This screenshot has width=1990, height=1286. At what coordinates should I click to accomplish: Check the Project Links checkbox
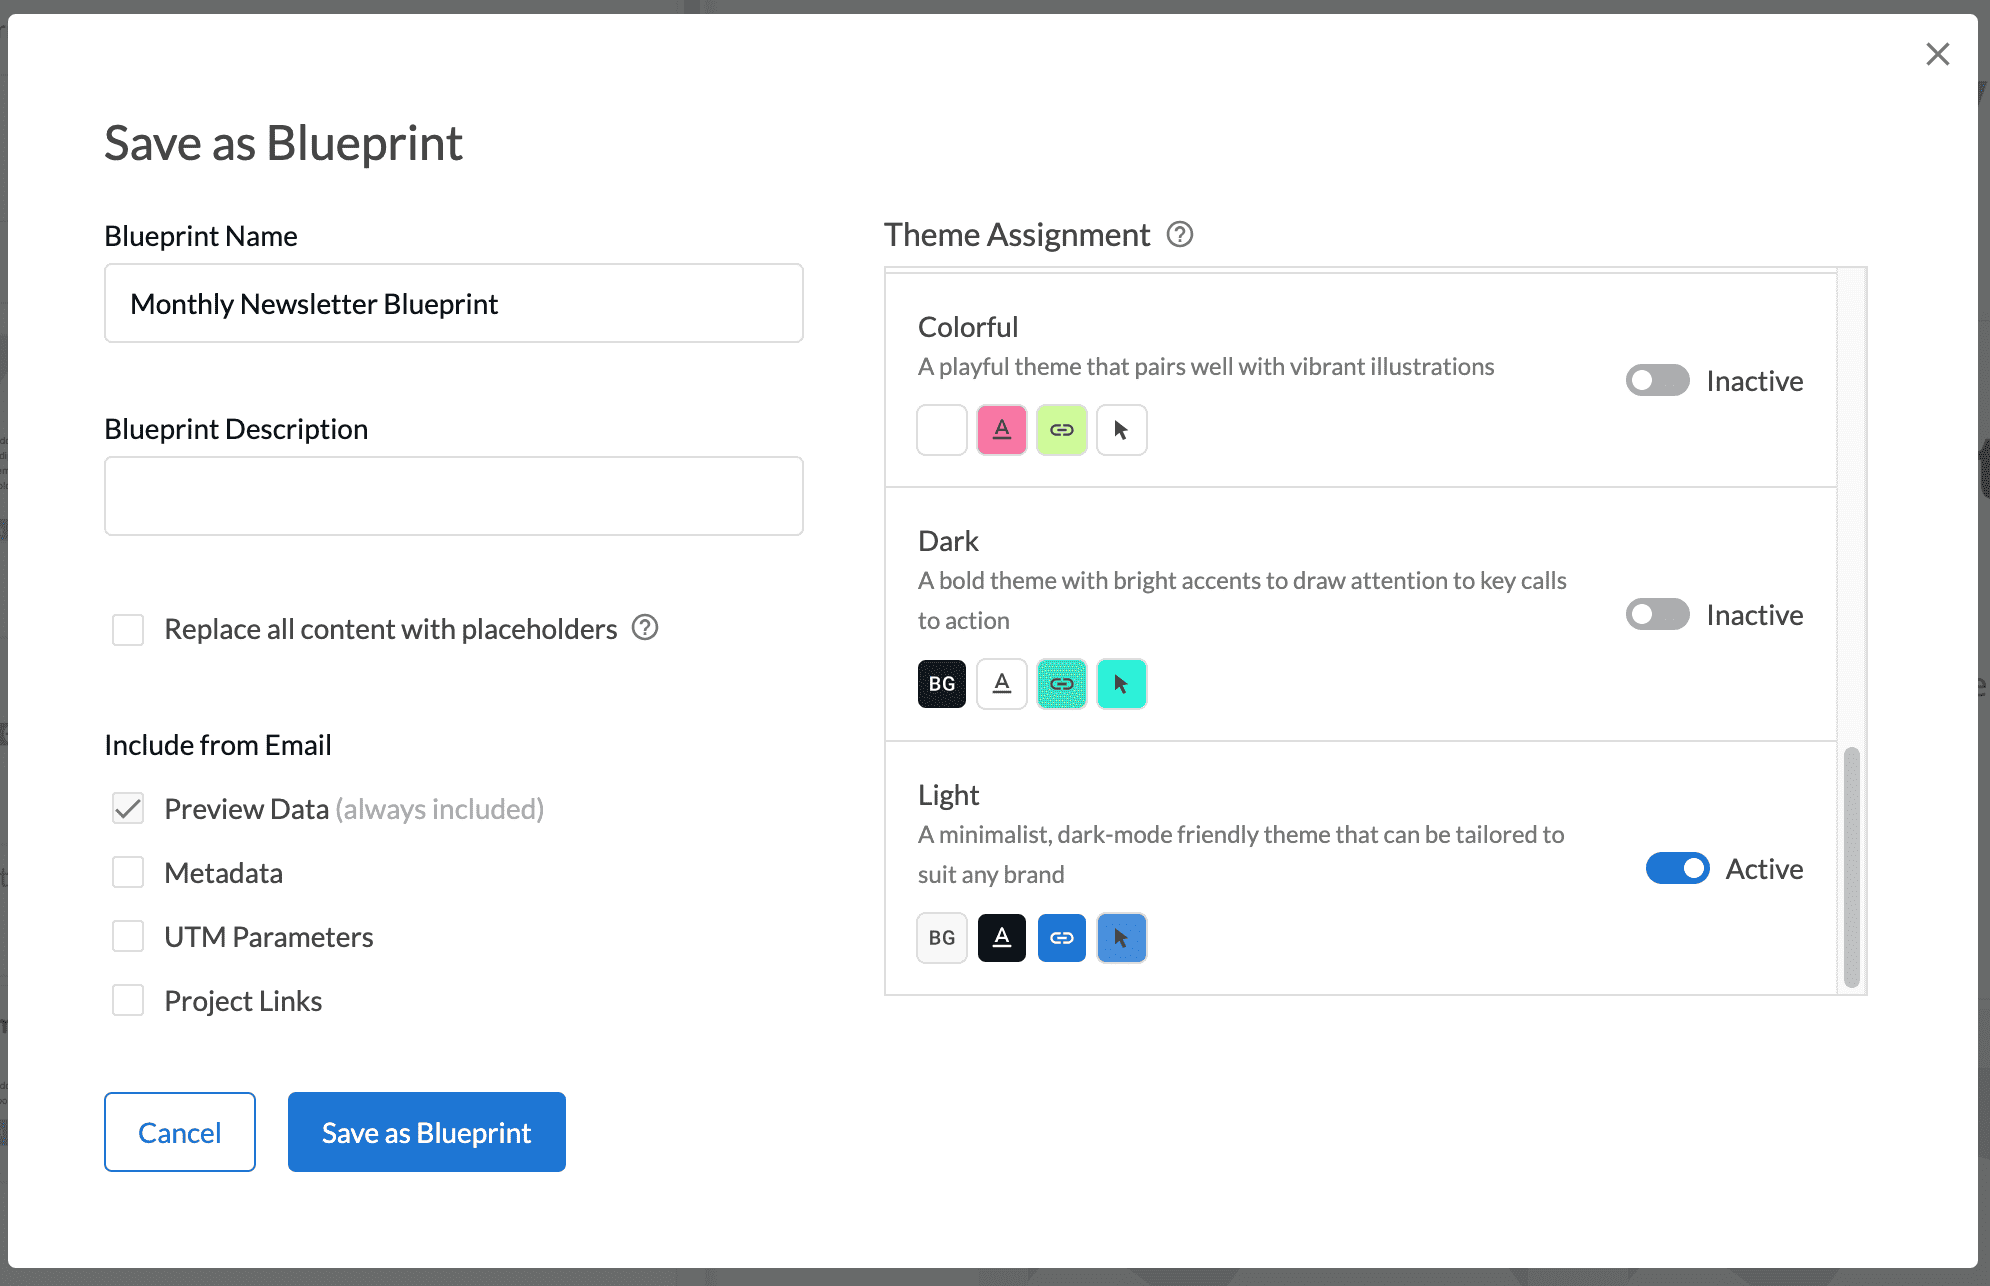128,1001
